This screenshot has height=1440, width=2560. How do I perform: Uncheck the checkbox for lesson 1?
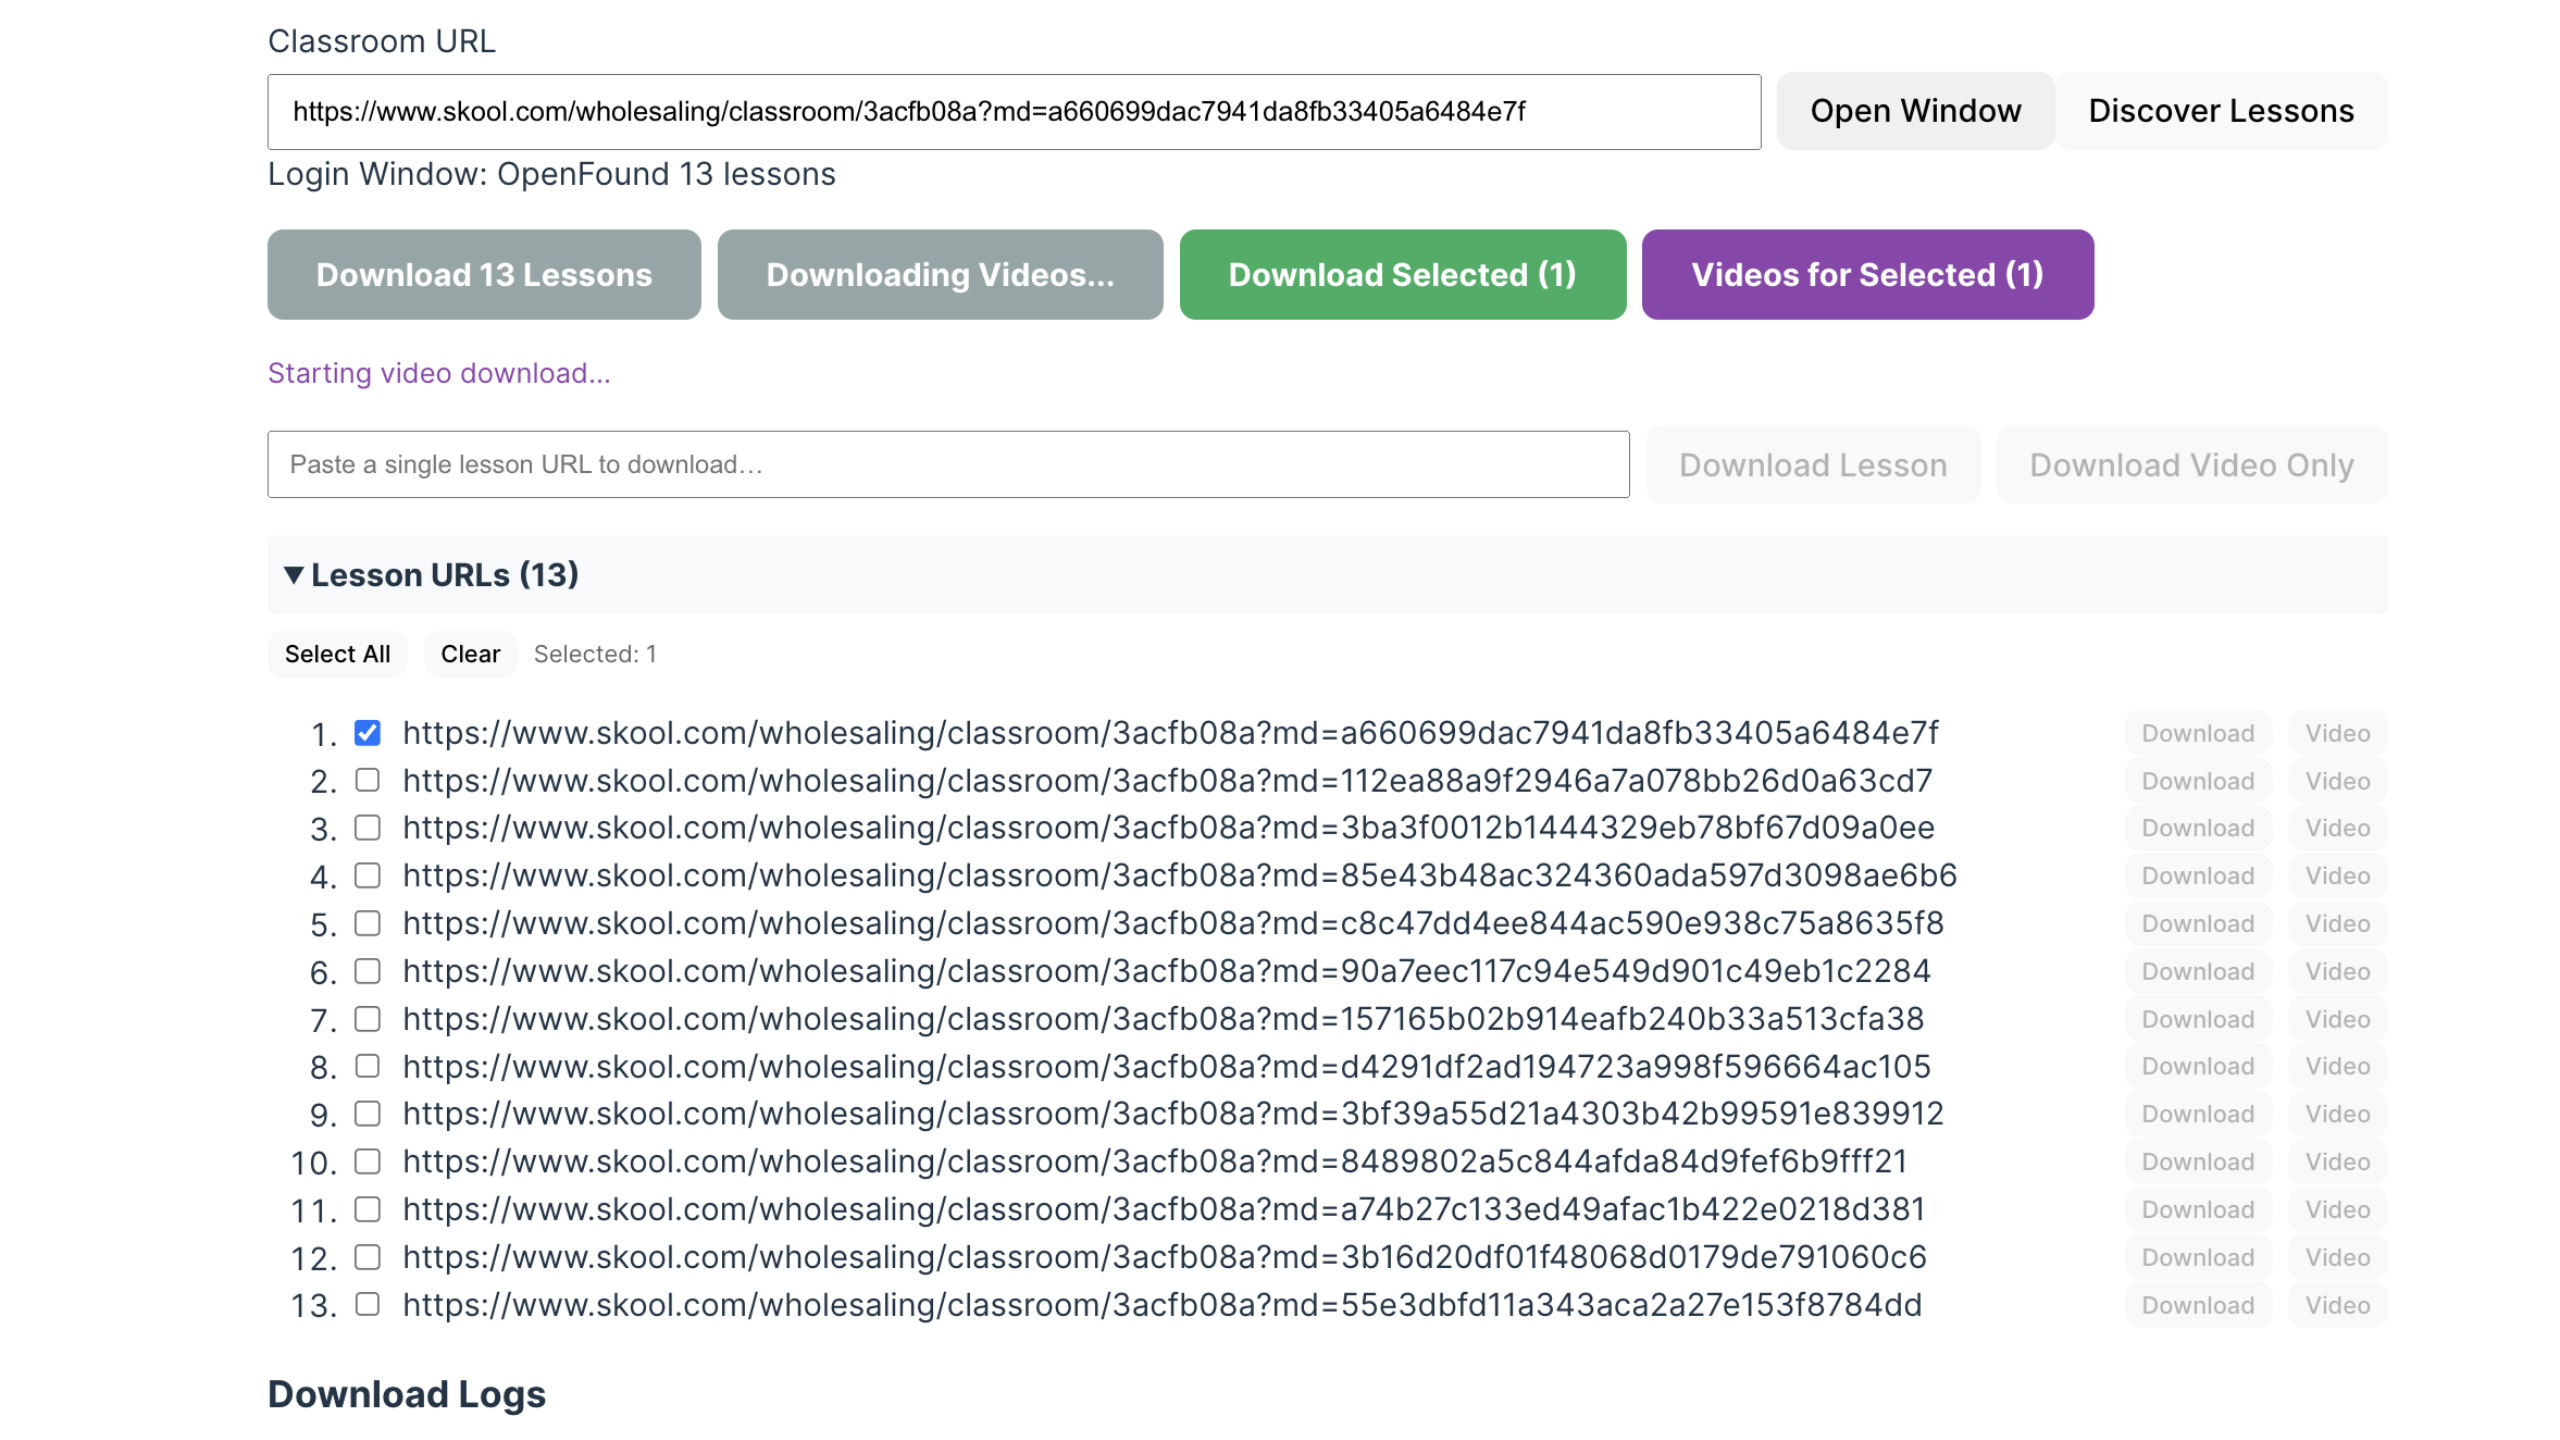[367, 733]
